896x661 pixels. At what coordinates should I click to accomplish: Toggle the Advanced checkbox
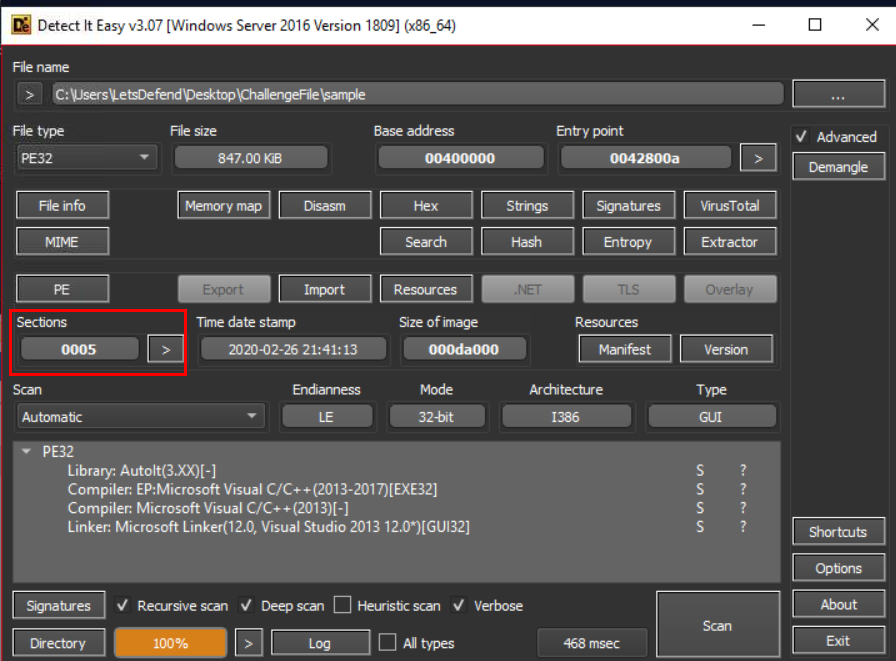click(x=801, y=137)
